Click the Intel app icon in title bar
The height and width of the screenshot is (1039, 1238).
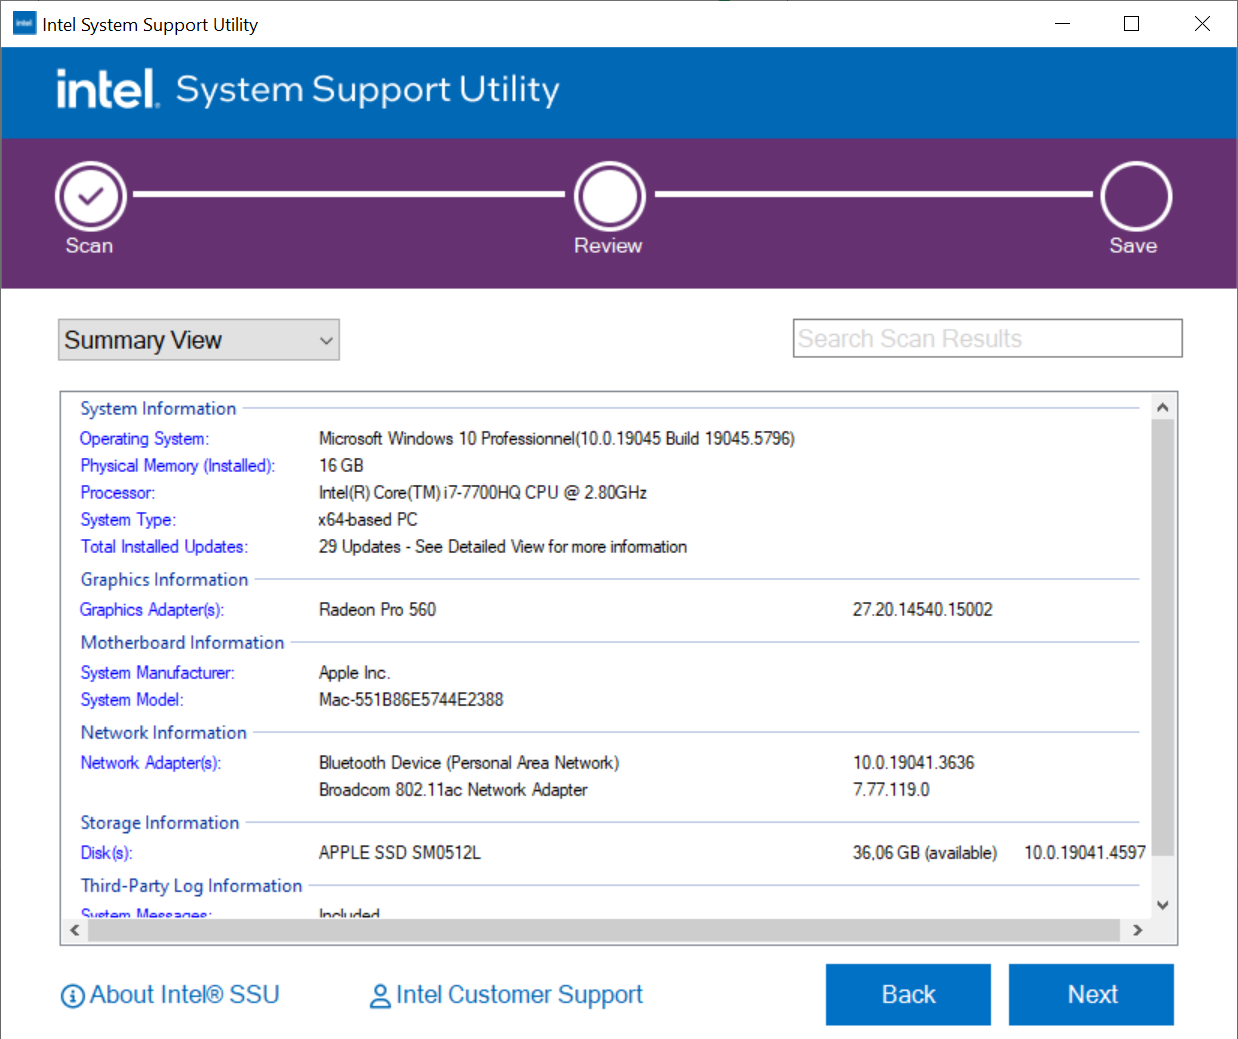(24, 24)
